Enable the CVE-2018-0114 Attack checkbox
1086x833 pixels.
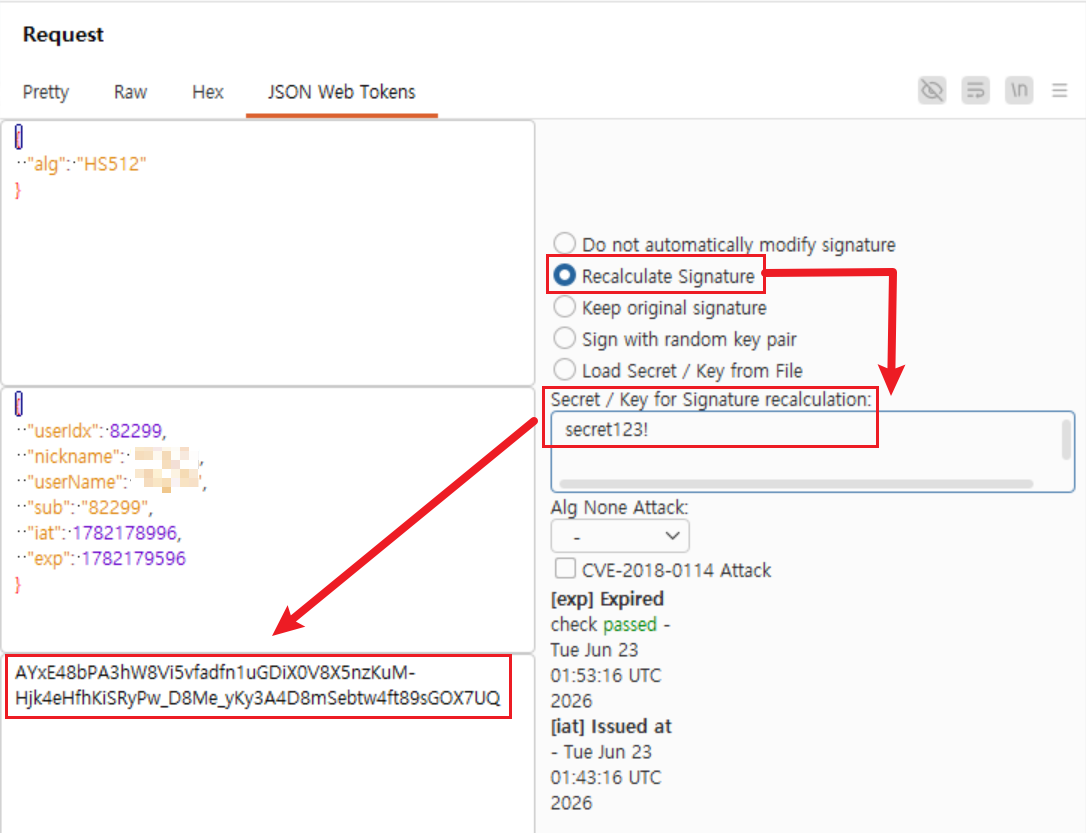coord(565,569)
